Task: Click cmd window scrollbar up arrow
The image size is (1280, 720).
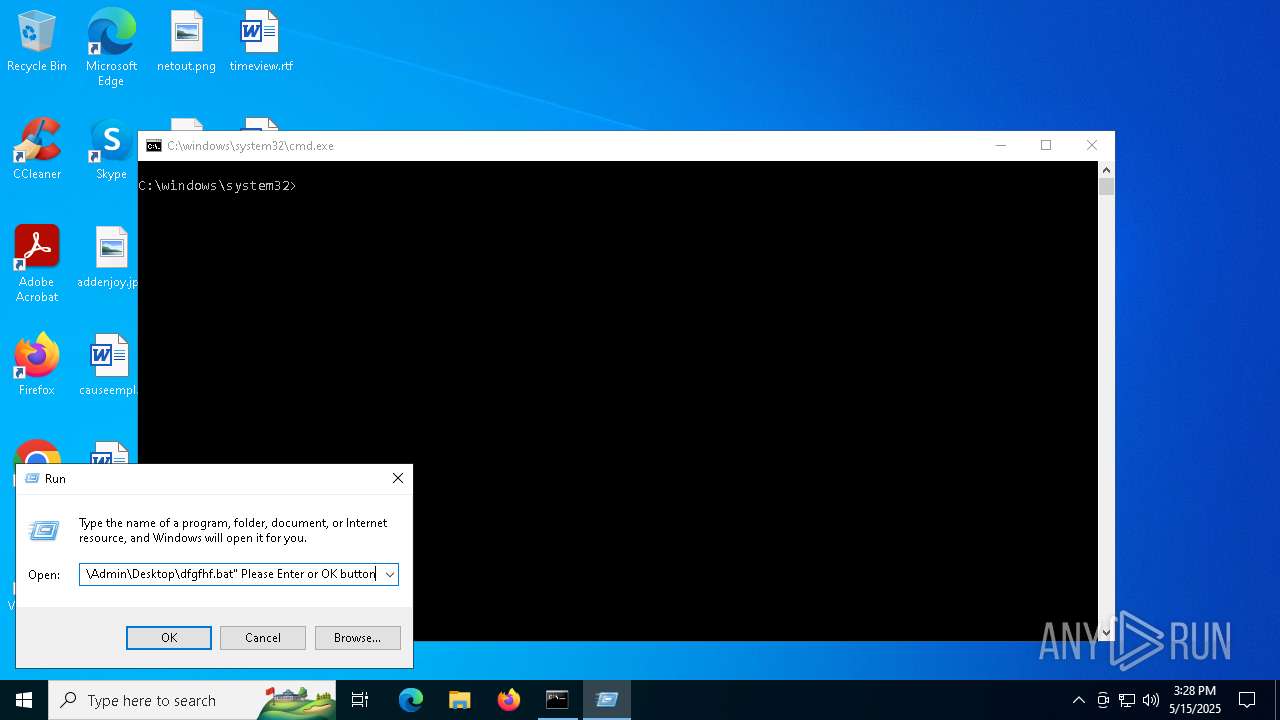Action: pyautogui.click(x=1106, y=170)
